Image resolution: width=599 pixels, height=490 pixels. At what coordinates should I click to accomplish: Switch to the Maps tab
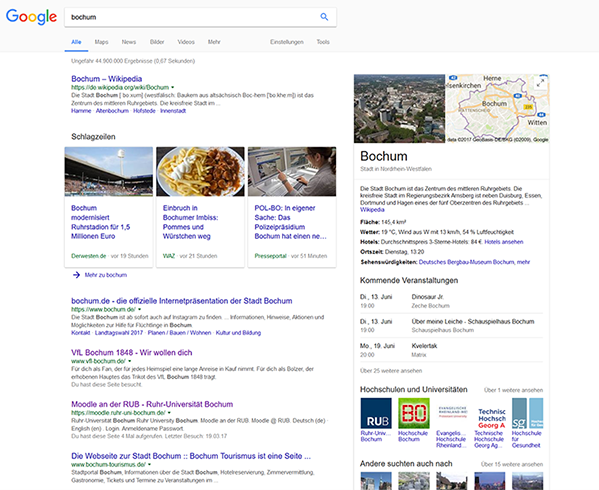tap(102, 42)
